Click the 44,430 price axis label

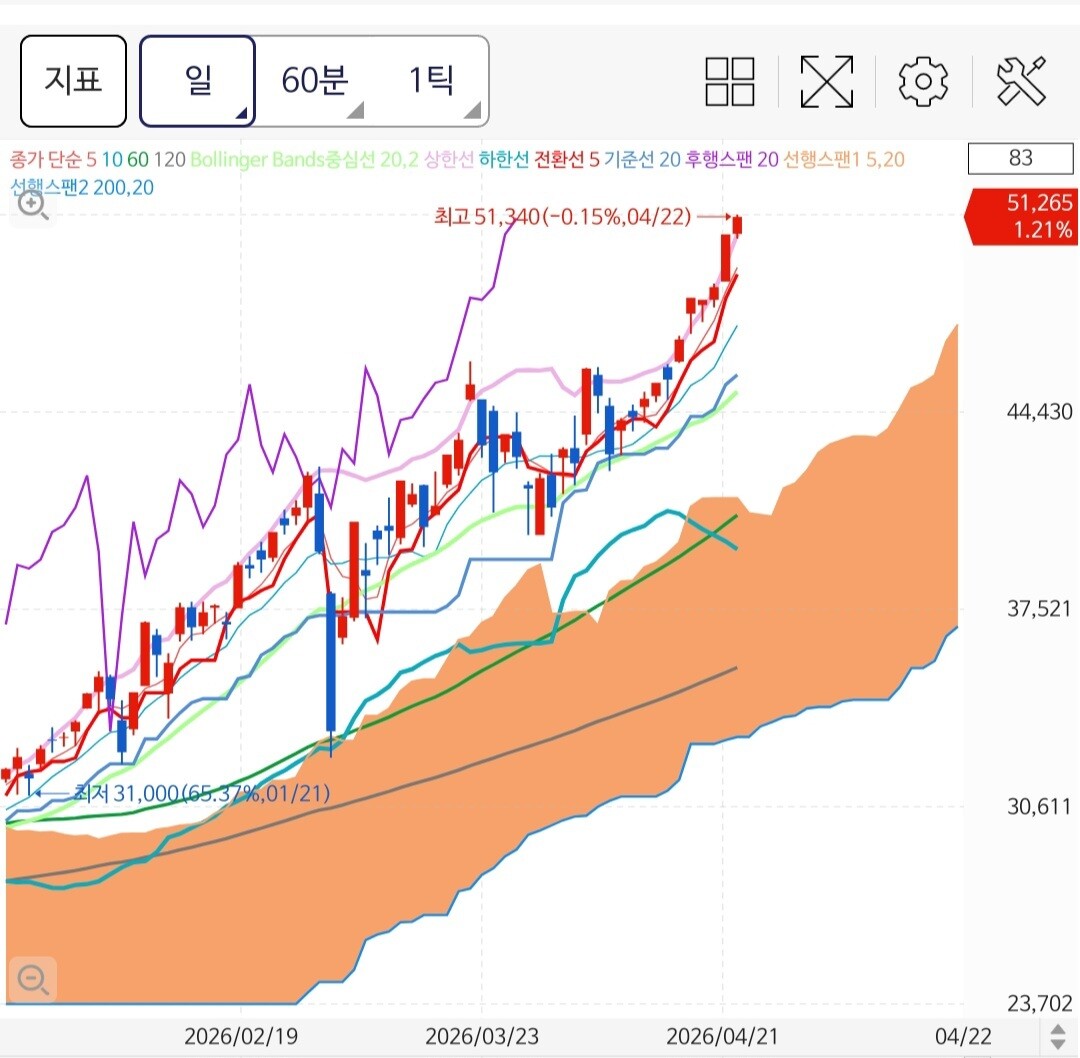click(1039, 412)
